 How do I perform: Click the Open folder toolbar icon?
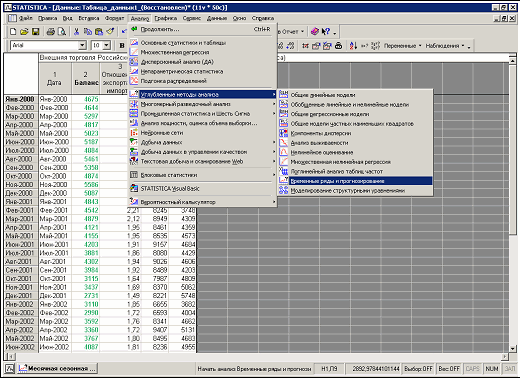coord(24,32)
